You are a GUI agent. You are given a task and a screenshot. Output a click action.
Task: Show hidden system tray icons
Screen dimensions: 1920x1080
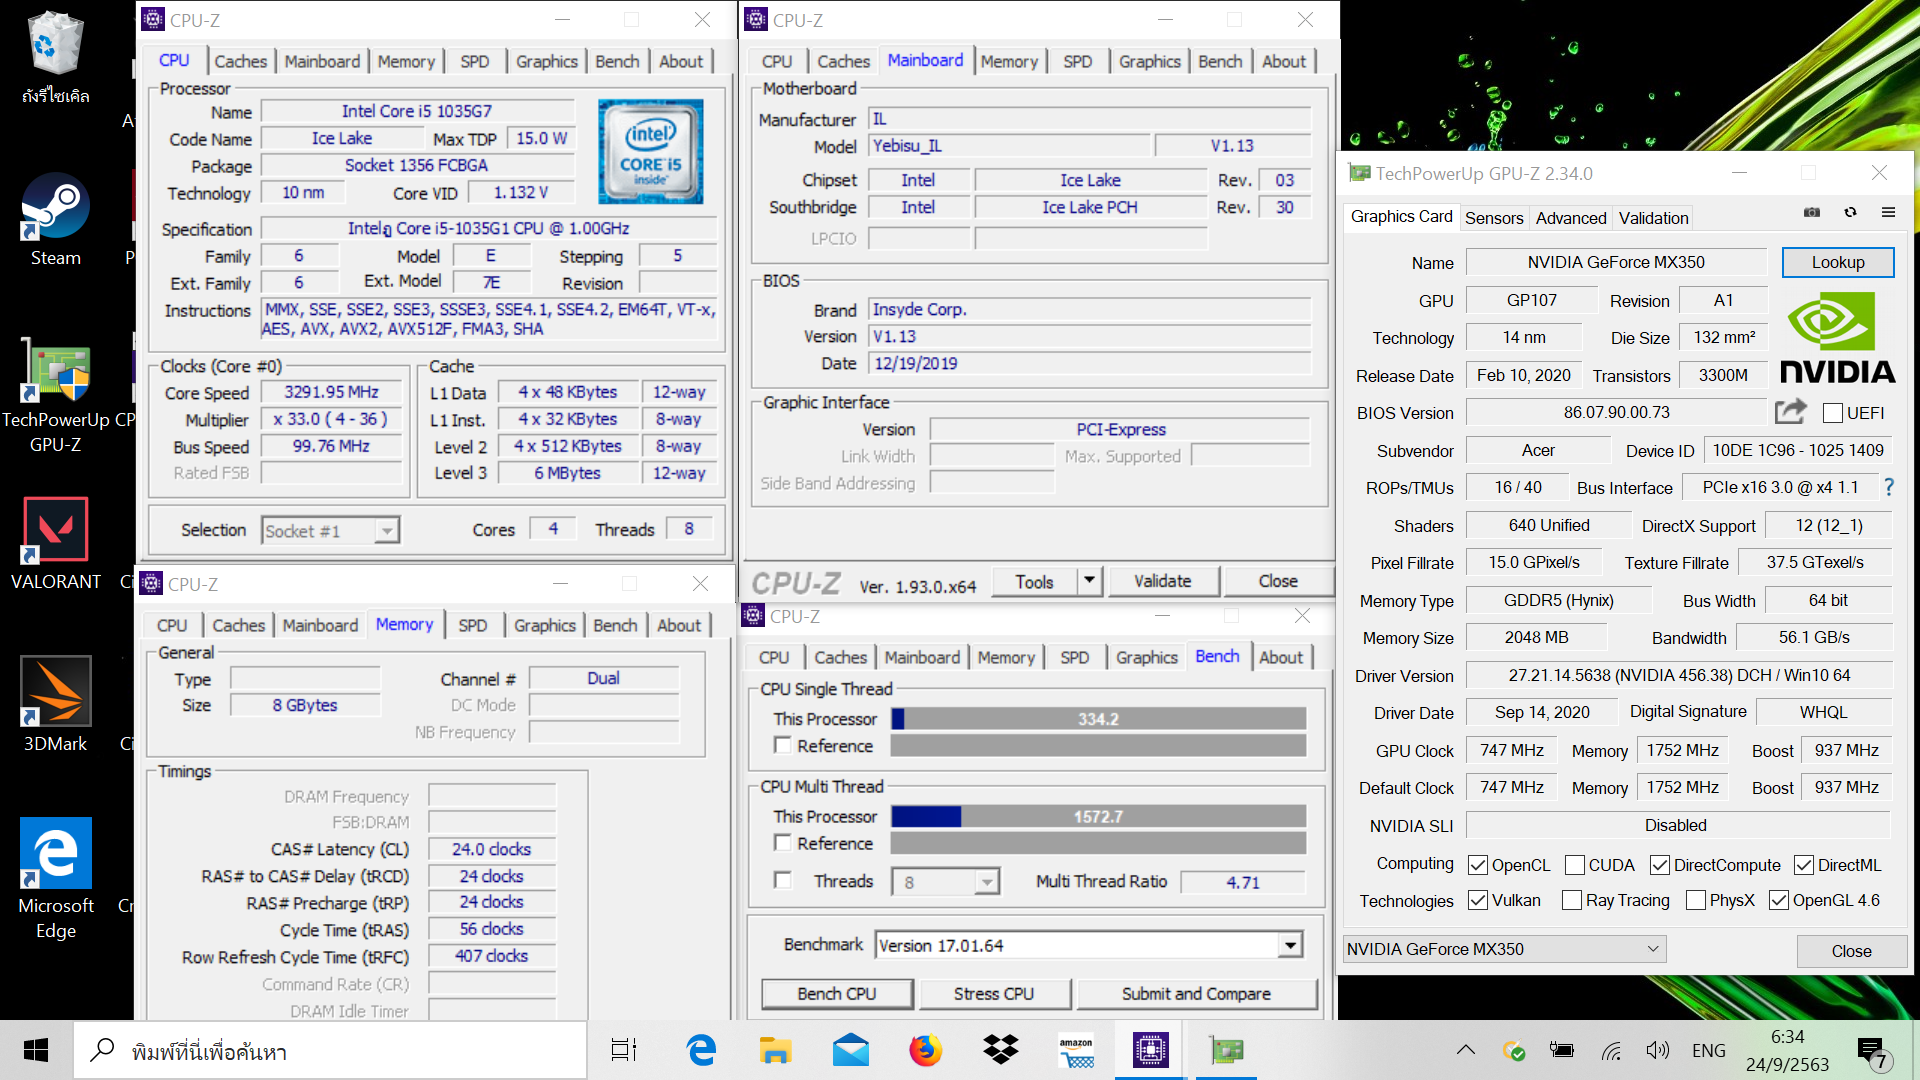coord(1465,1050)
